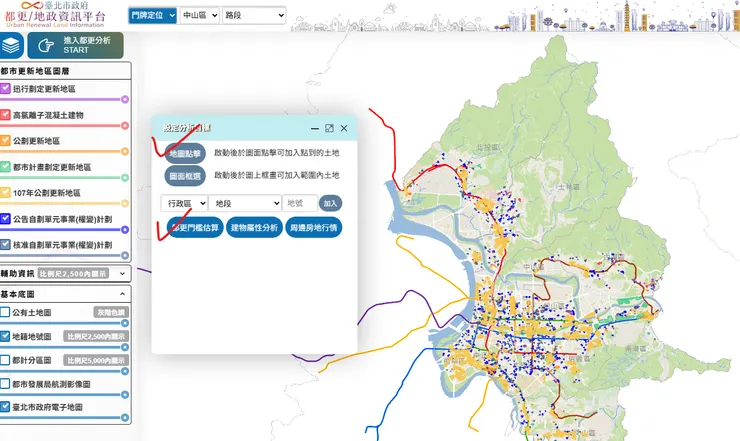Adjust the 公劃更新地區 opacity slider handle
The width and height of the screenshot is (740, 441).
click(x=125, y=151)
